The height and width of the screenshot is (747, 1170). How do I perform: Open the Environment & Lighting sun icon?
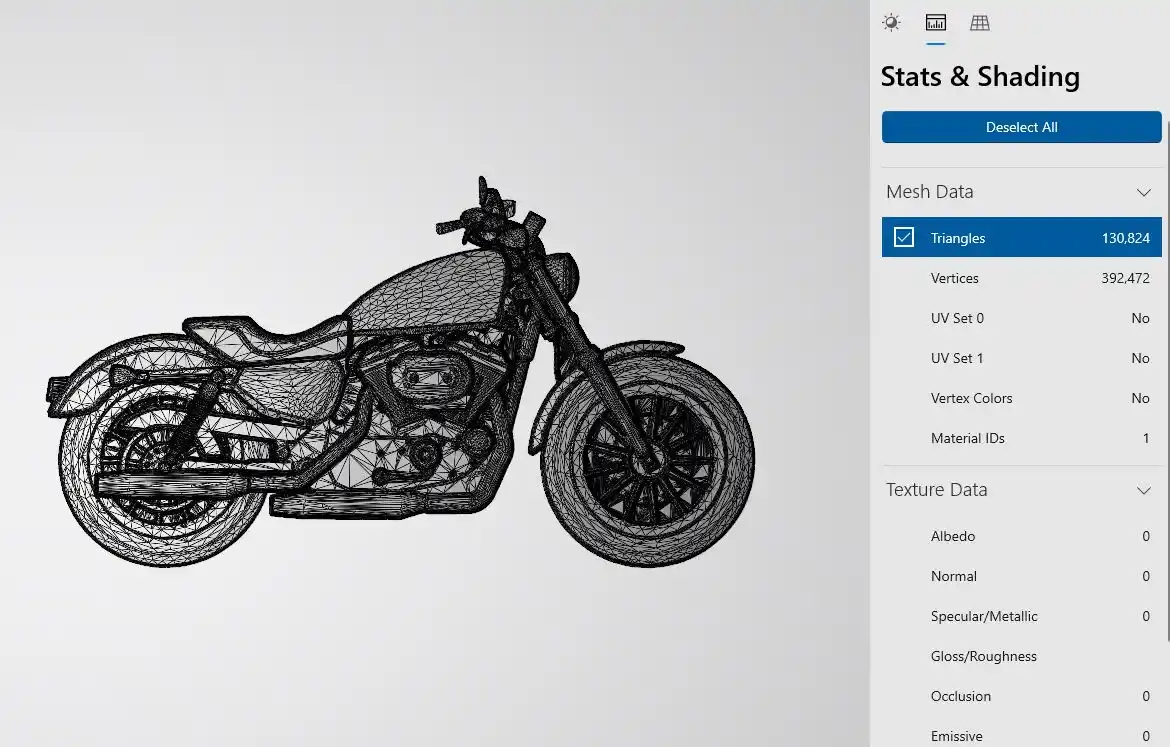(x=891, y=23)
